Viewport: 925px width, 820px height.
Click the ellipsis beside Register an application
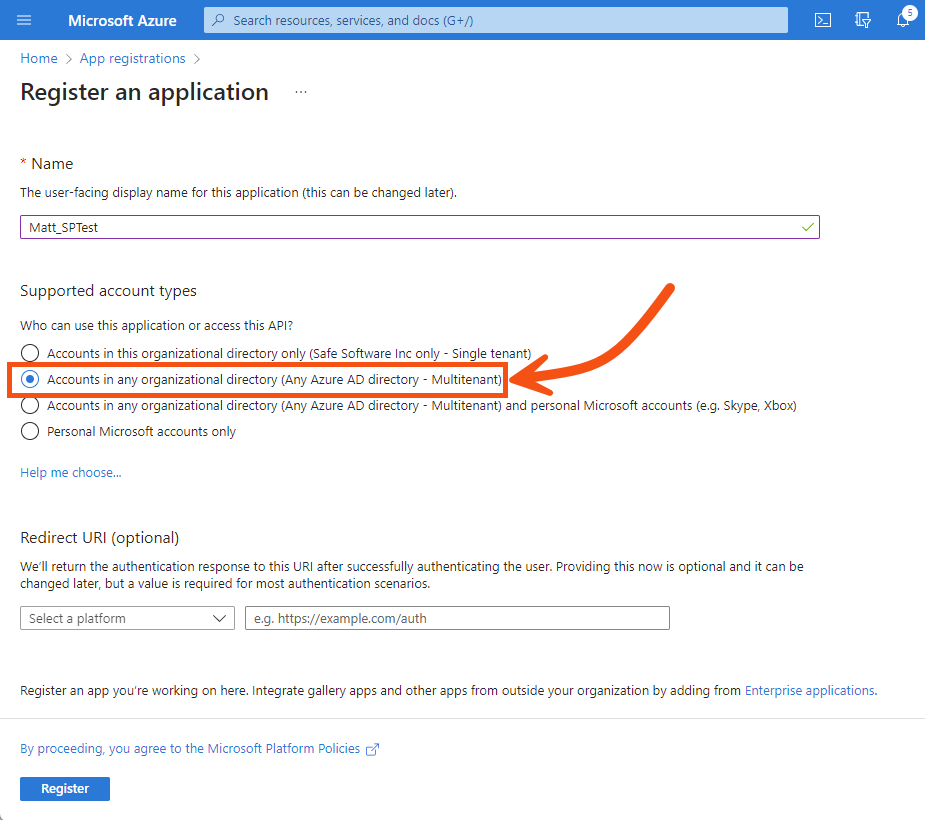coord(300,91)
